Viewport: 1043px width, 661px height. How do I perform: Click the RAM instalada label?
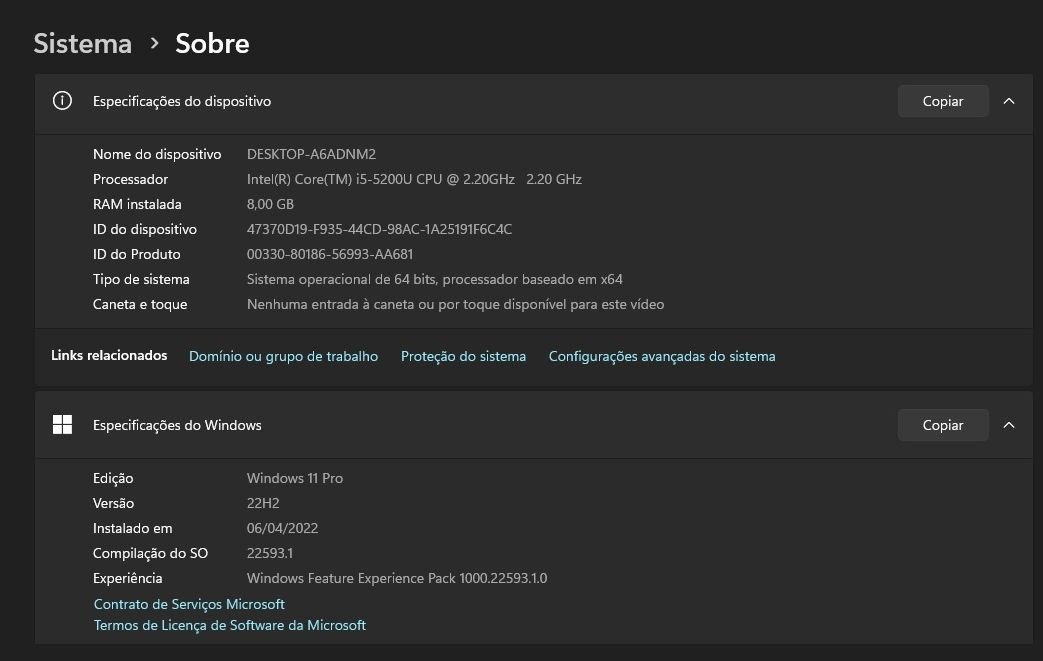pyautogui.click(x=137, y=204)
